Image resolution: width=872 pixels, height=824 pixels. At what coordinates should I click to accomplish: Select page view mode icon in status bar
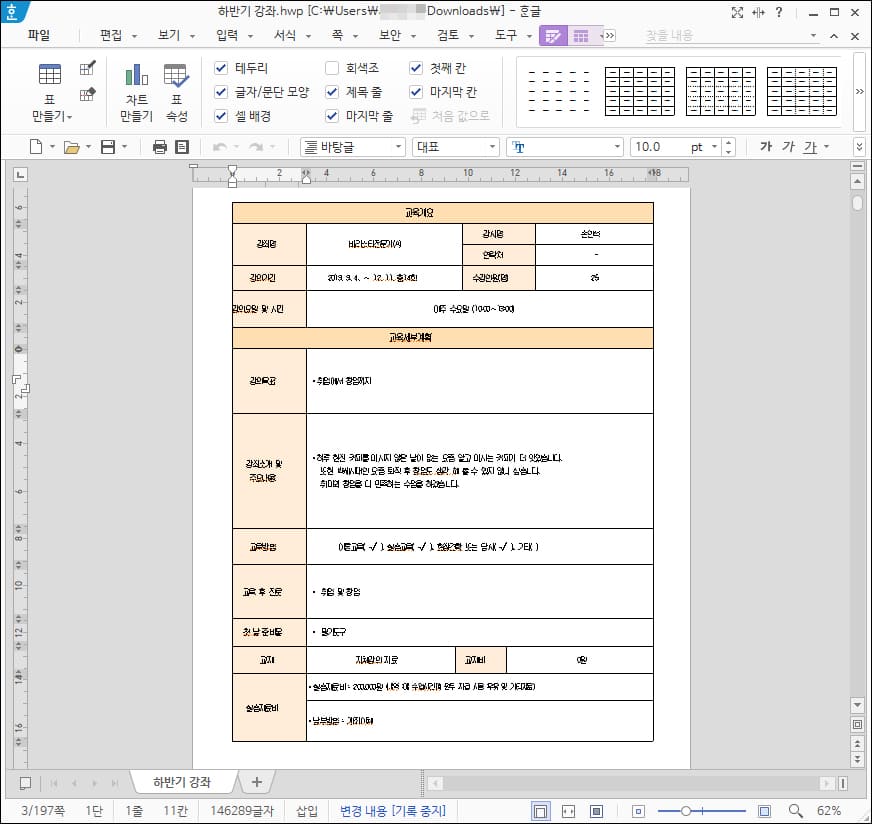click(540, 811)
